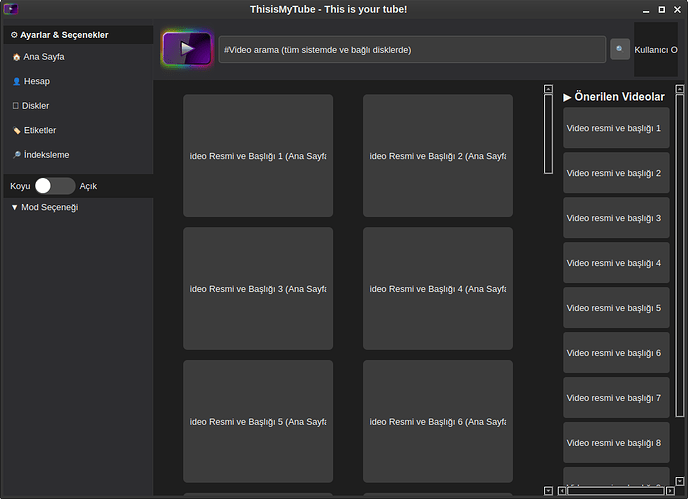Image resolution: width=688 pixels, height=499 pixels.
Task: Select suggested Video resmi ve başlığı 7
Action: (x=615, y=398)
